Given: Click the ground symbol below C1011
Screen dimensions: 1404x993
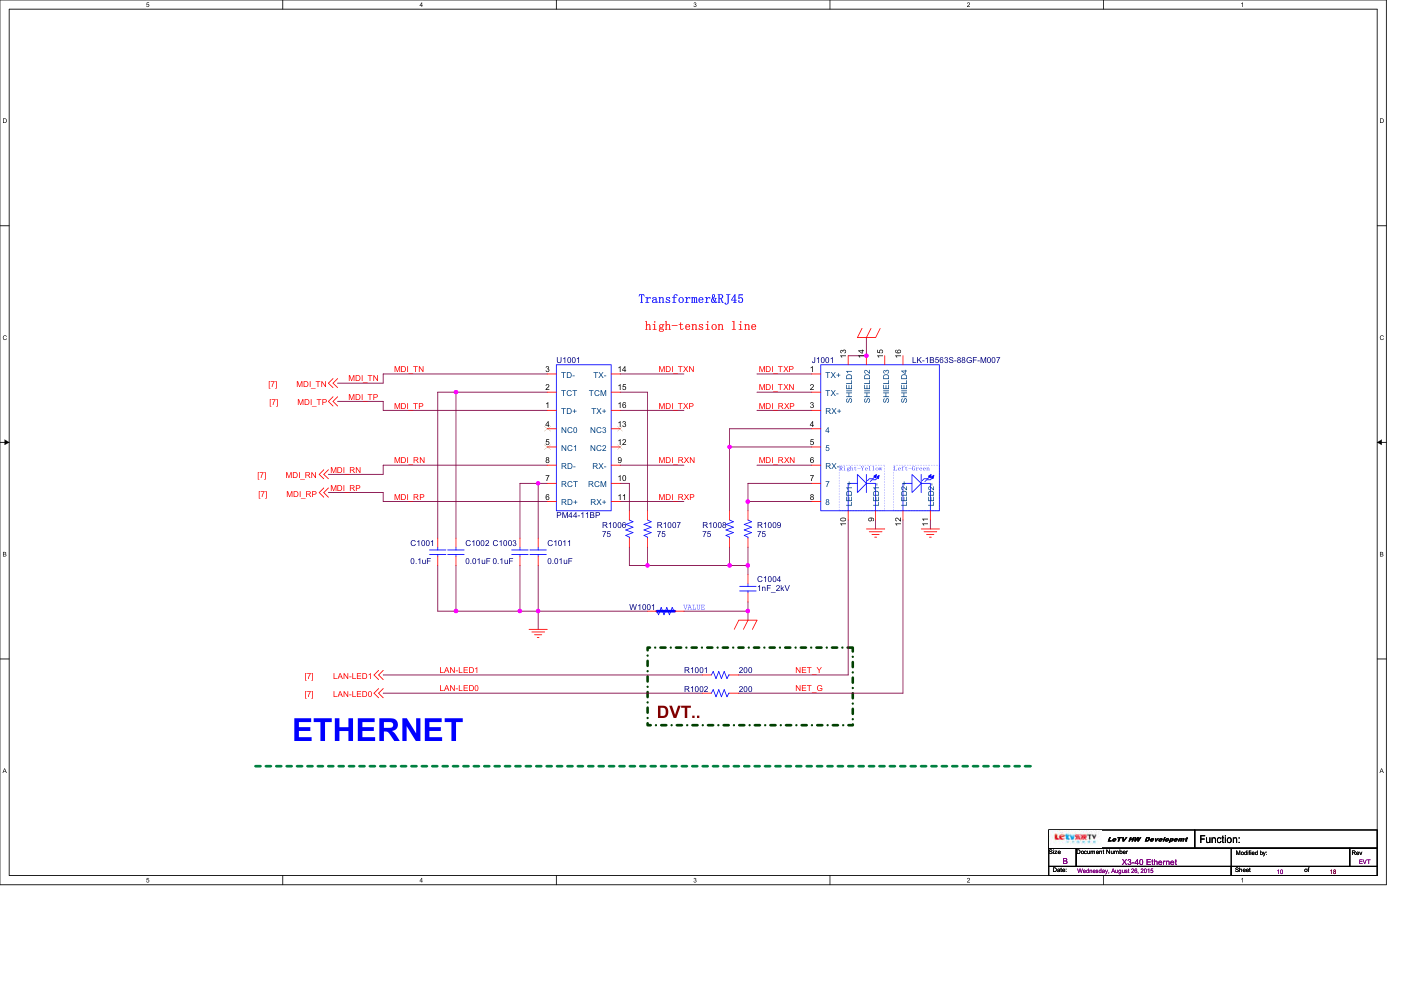Looking at the screenshot, I should tap(538, 631).
